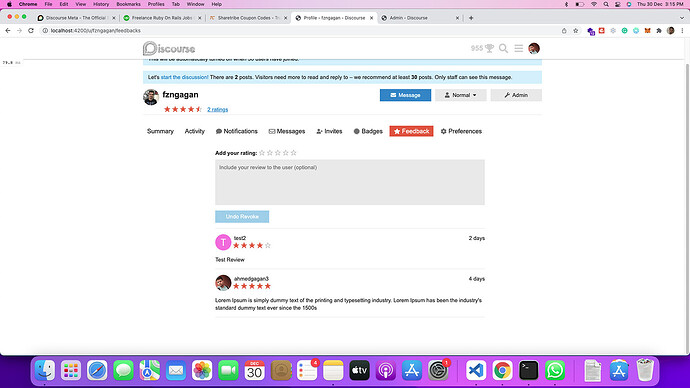Open the hamburger menu in Discourse header

pyautogui.click(x=519, y=48)
